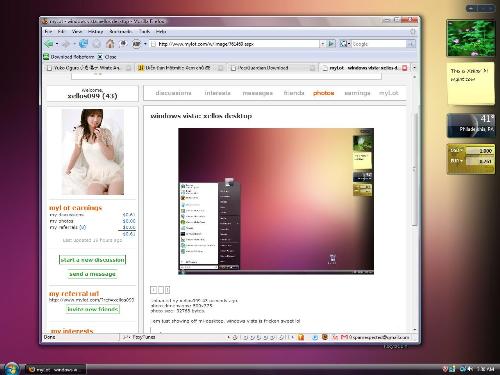This screenshot has height=375, width=500.
Task: Open the interests section link
Action: tap(217, 93)
